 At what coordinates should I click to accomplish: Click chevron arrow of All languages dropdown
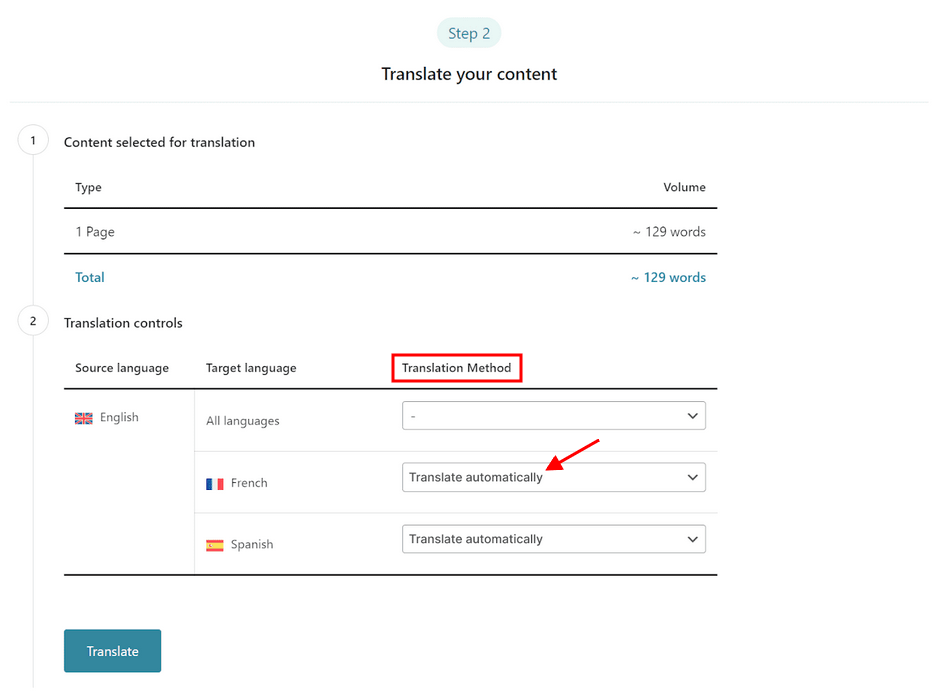click(x=692, y=416)
